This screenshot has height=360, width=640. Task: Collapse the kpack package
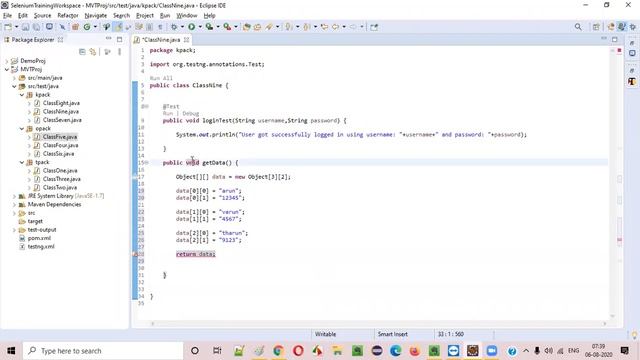point(22,95)
